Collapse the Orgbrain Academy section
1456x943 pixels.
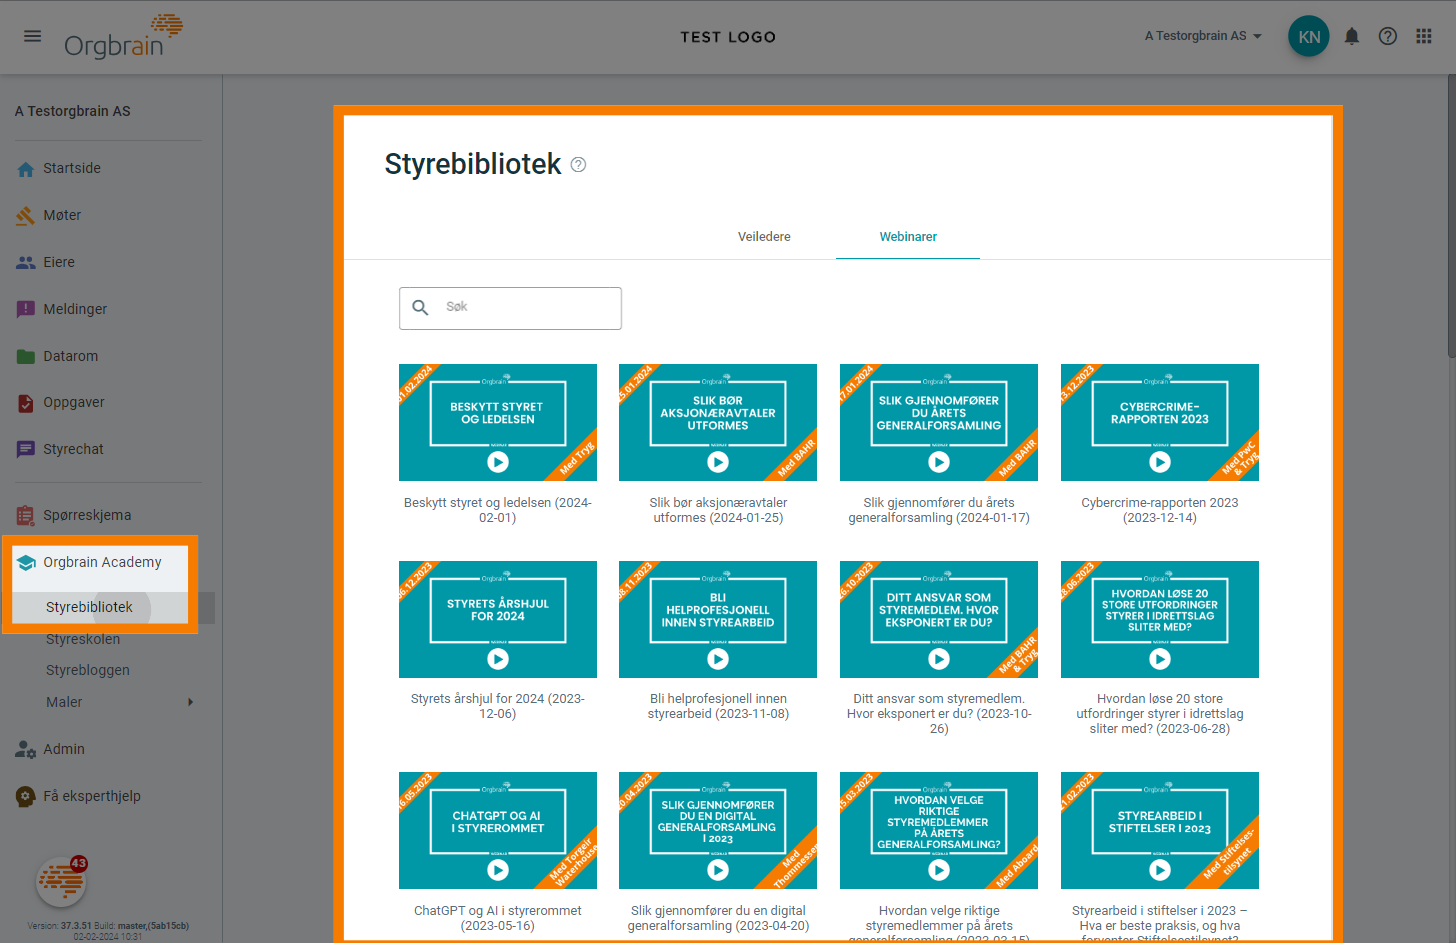point(101,562)
